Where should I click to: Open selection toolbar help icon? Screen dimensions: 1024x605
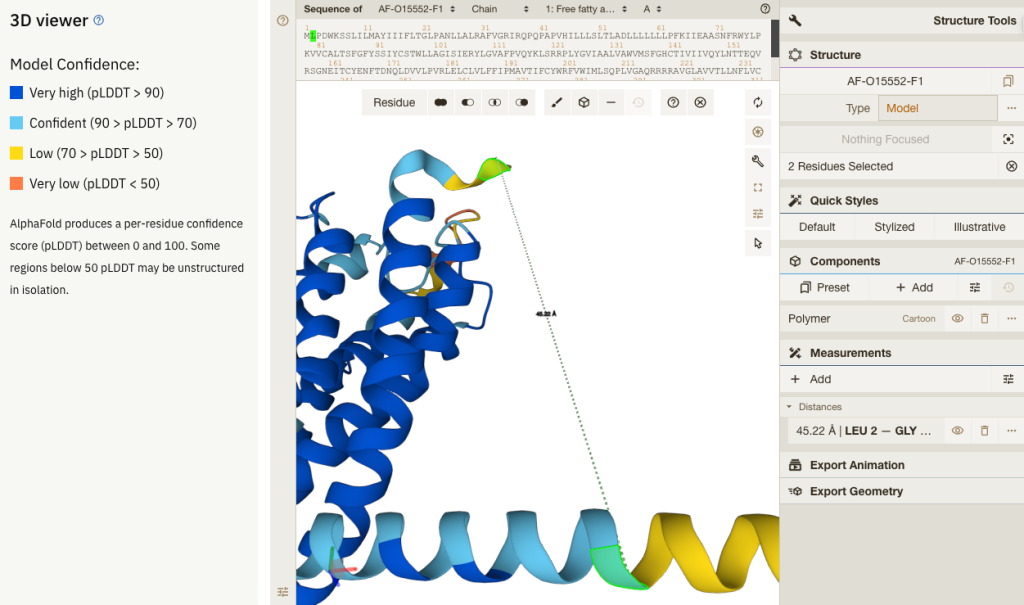pyautogui.click(x=673, y=103)
